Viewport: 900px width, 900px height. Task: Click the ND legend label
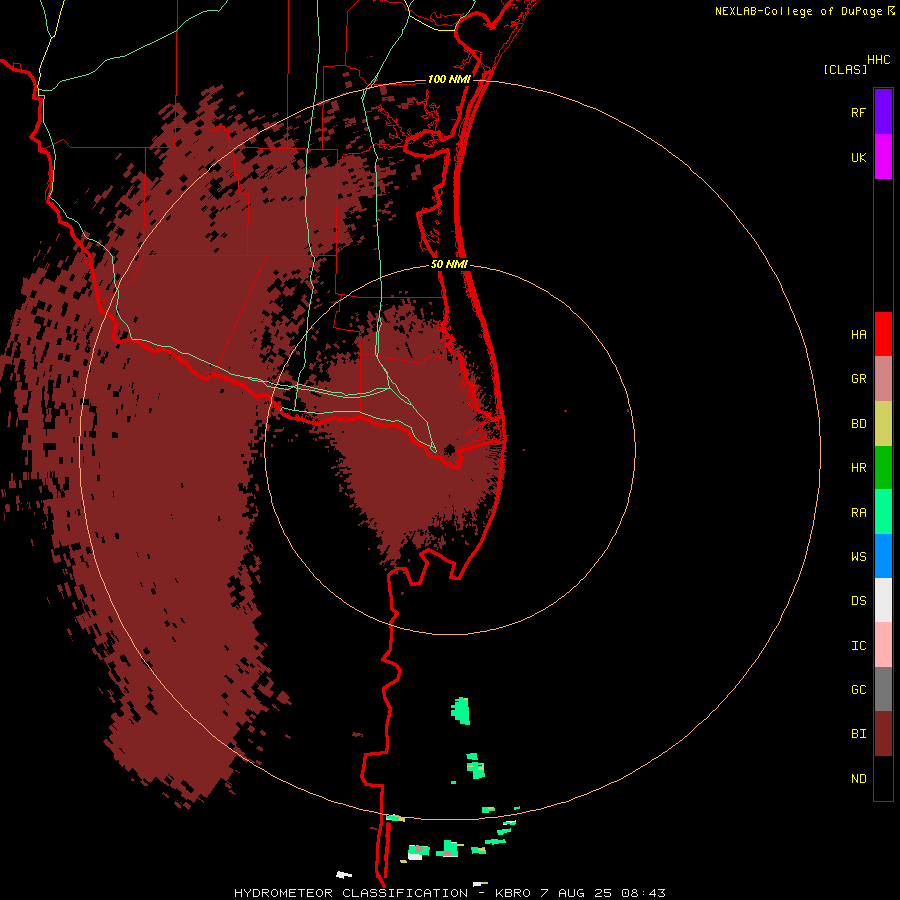(x=858, y=779)
